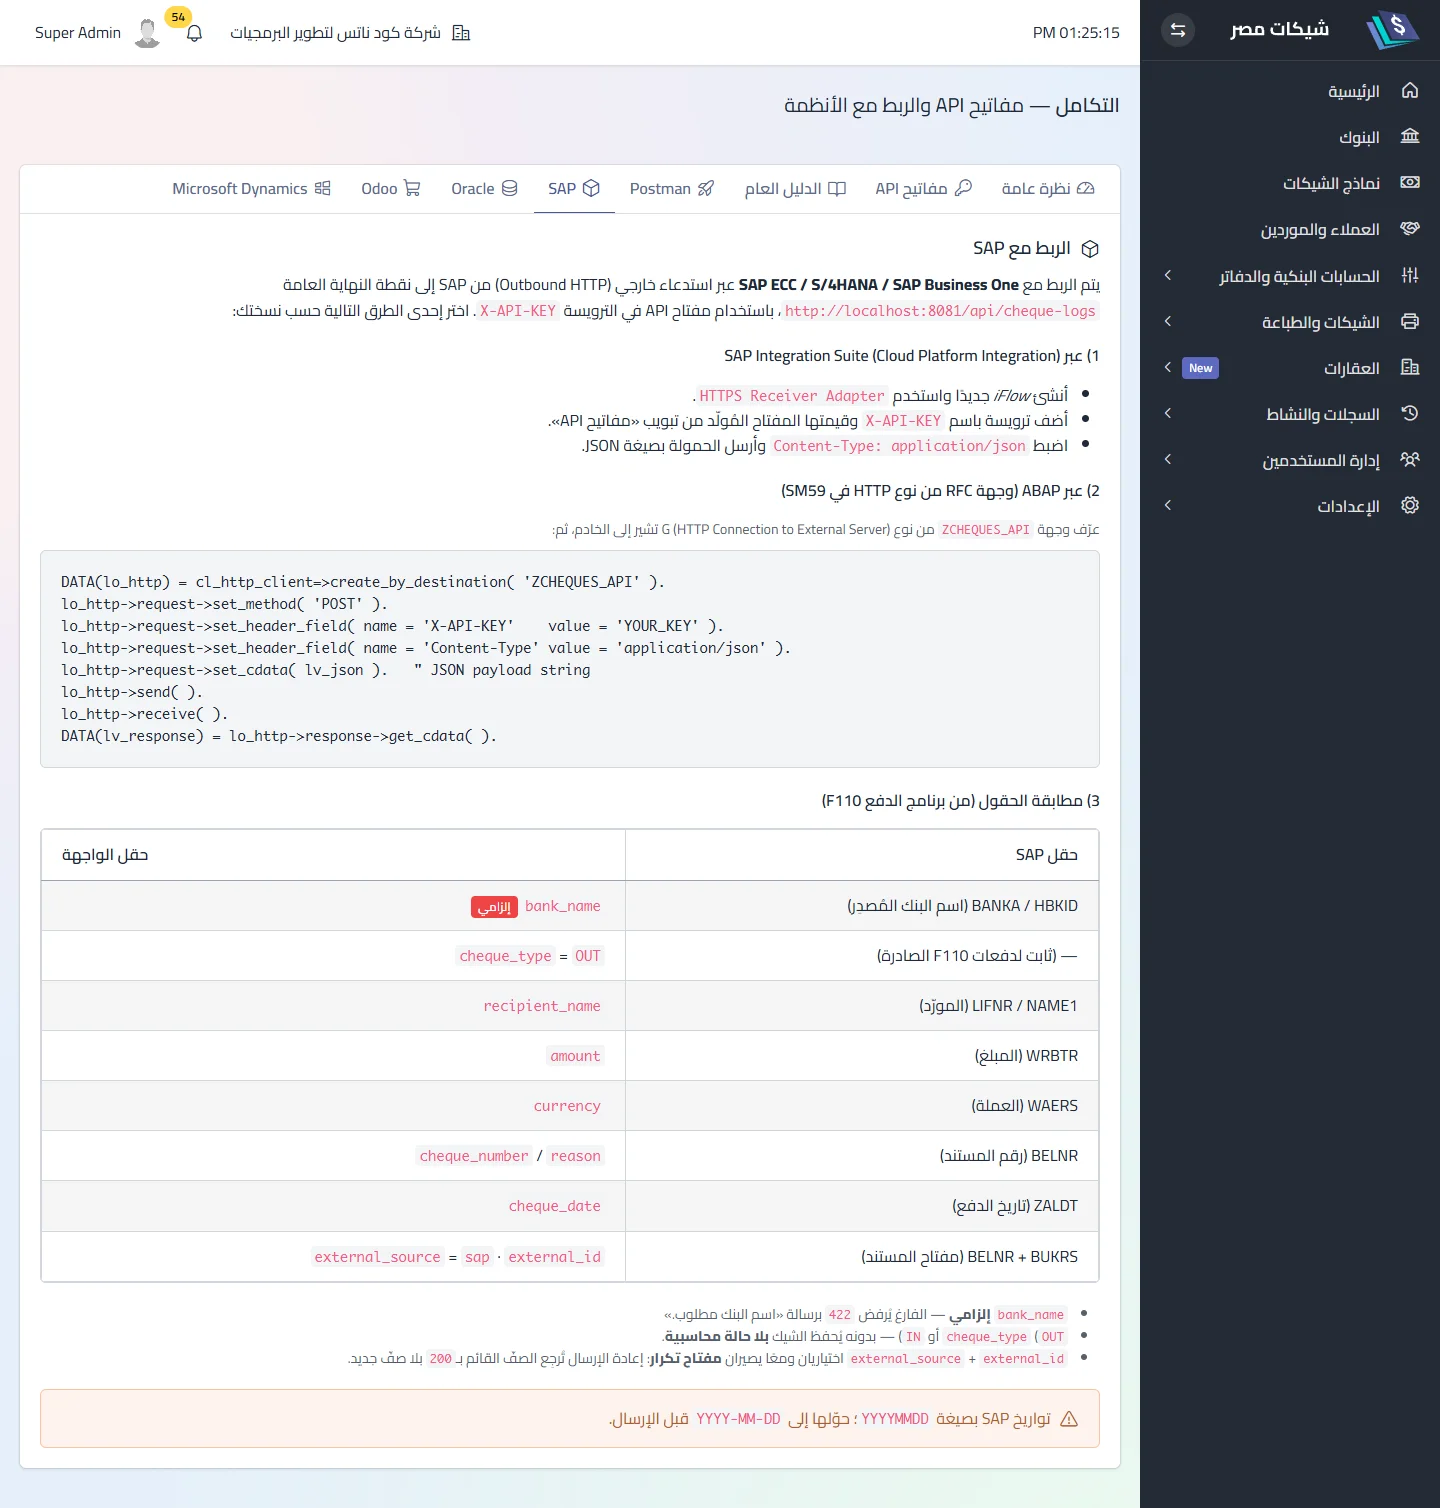Click the home icon beside الرئيسية
Image resolution: width=1440 pixels, height=1508 pixels.
point(1410,91)
